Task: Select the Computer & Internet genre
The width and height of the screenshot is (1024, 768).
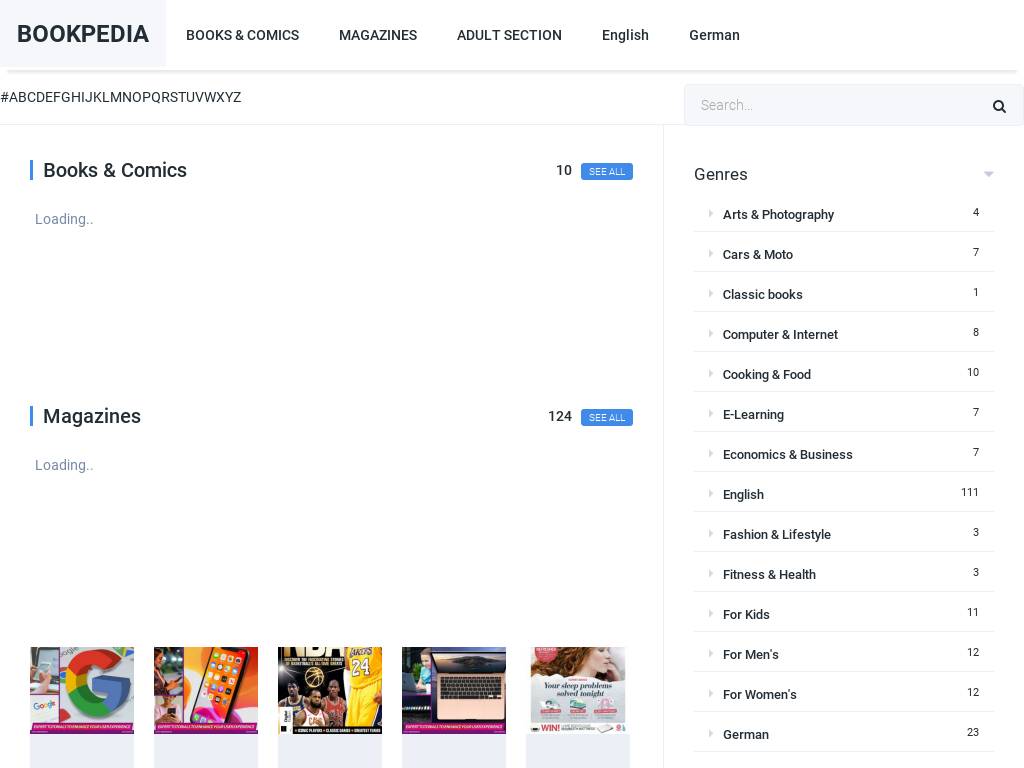Action: click(780, 334)
